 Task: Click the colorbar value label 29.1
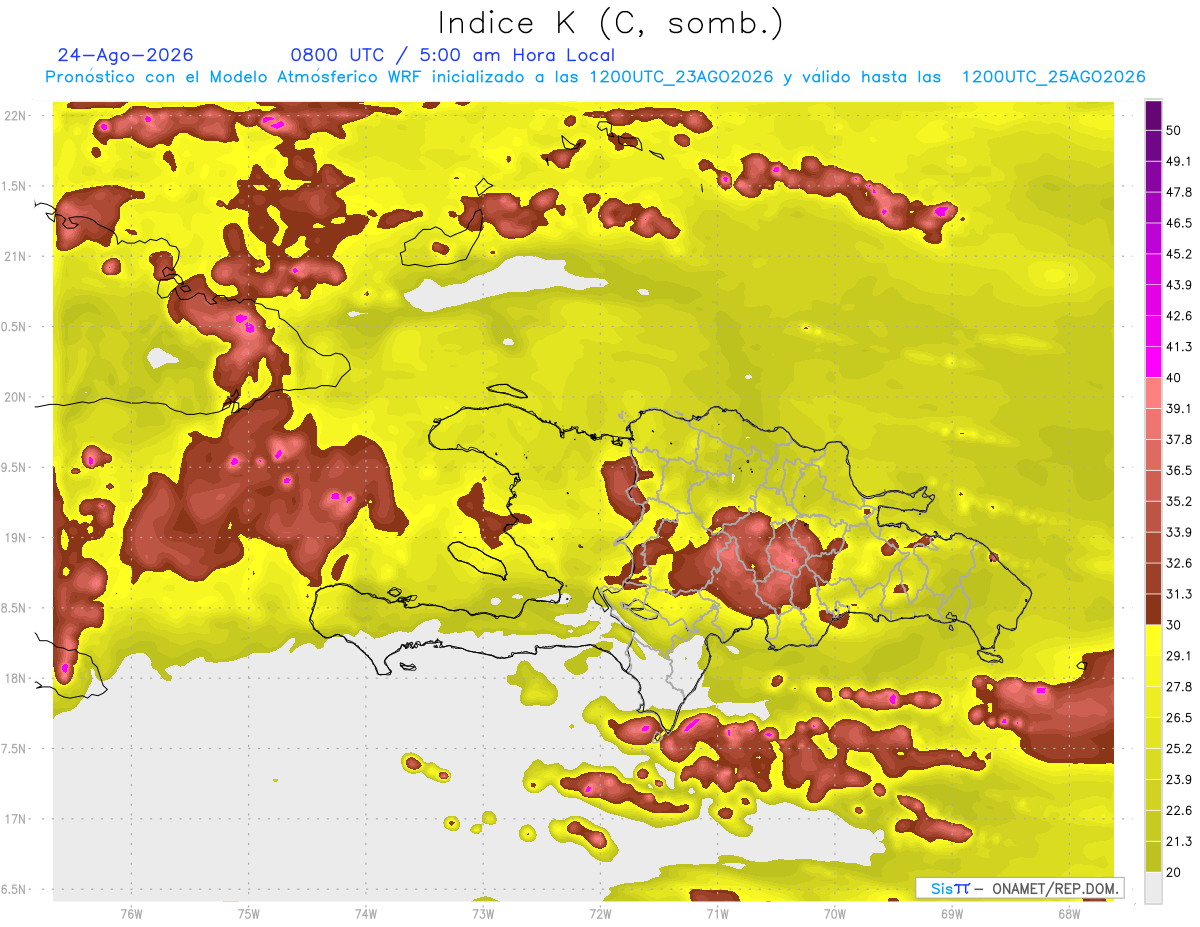click(x=1179, y=655)
